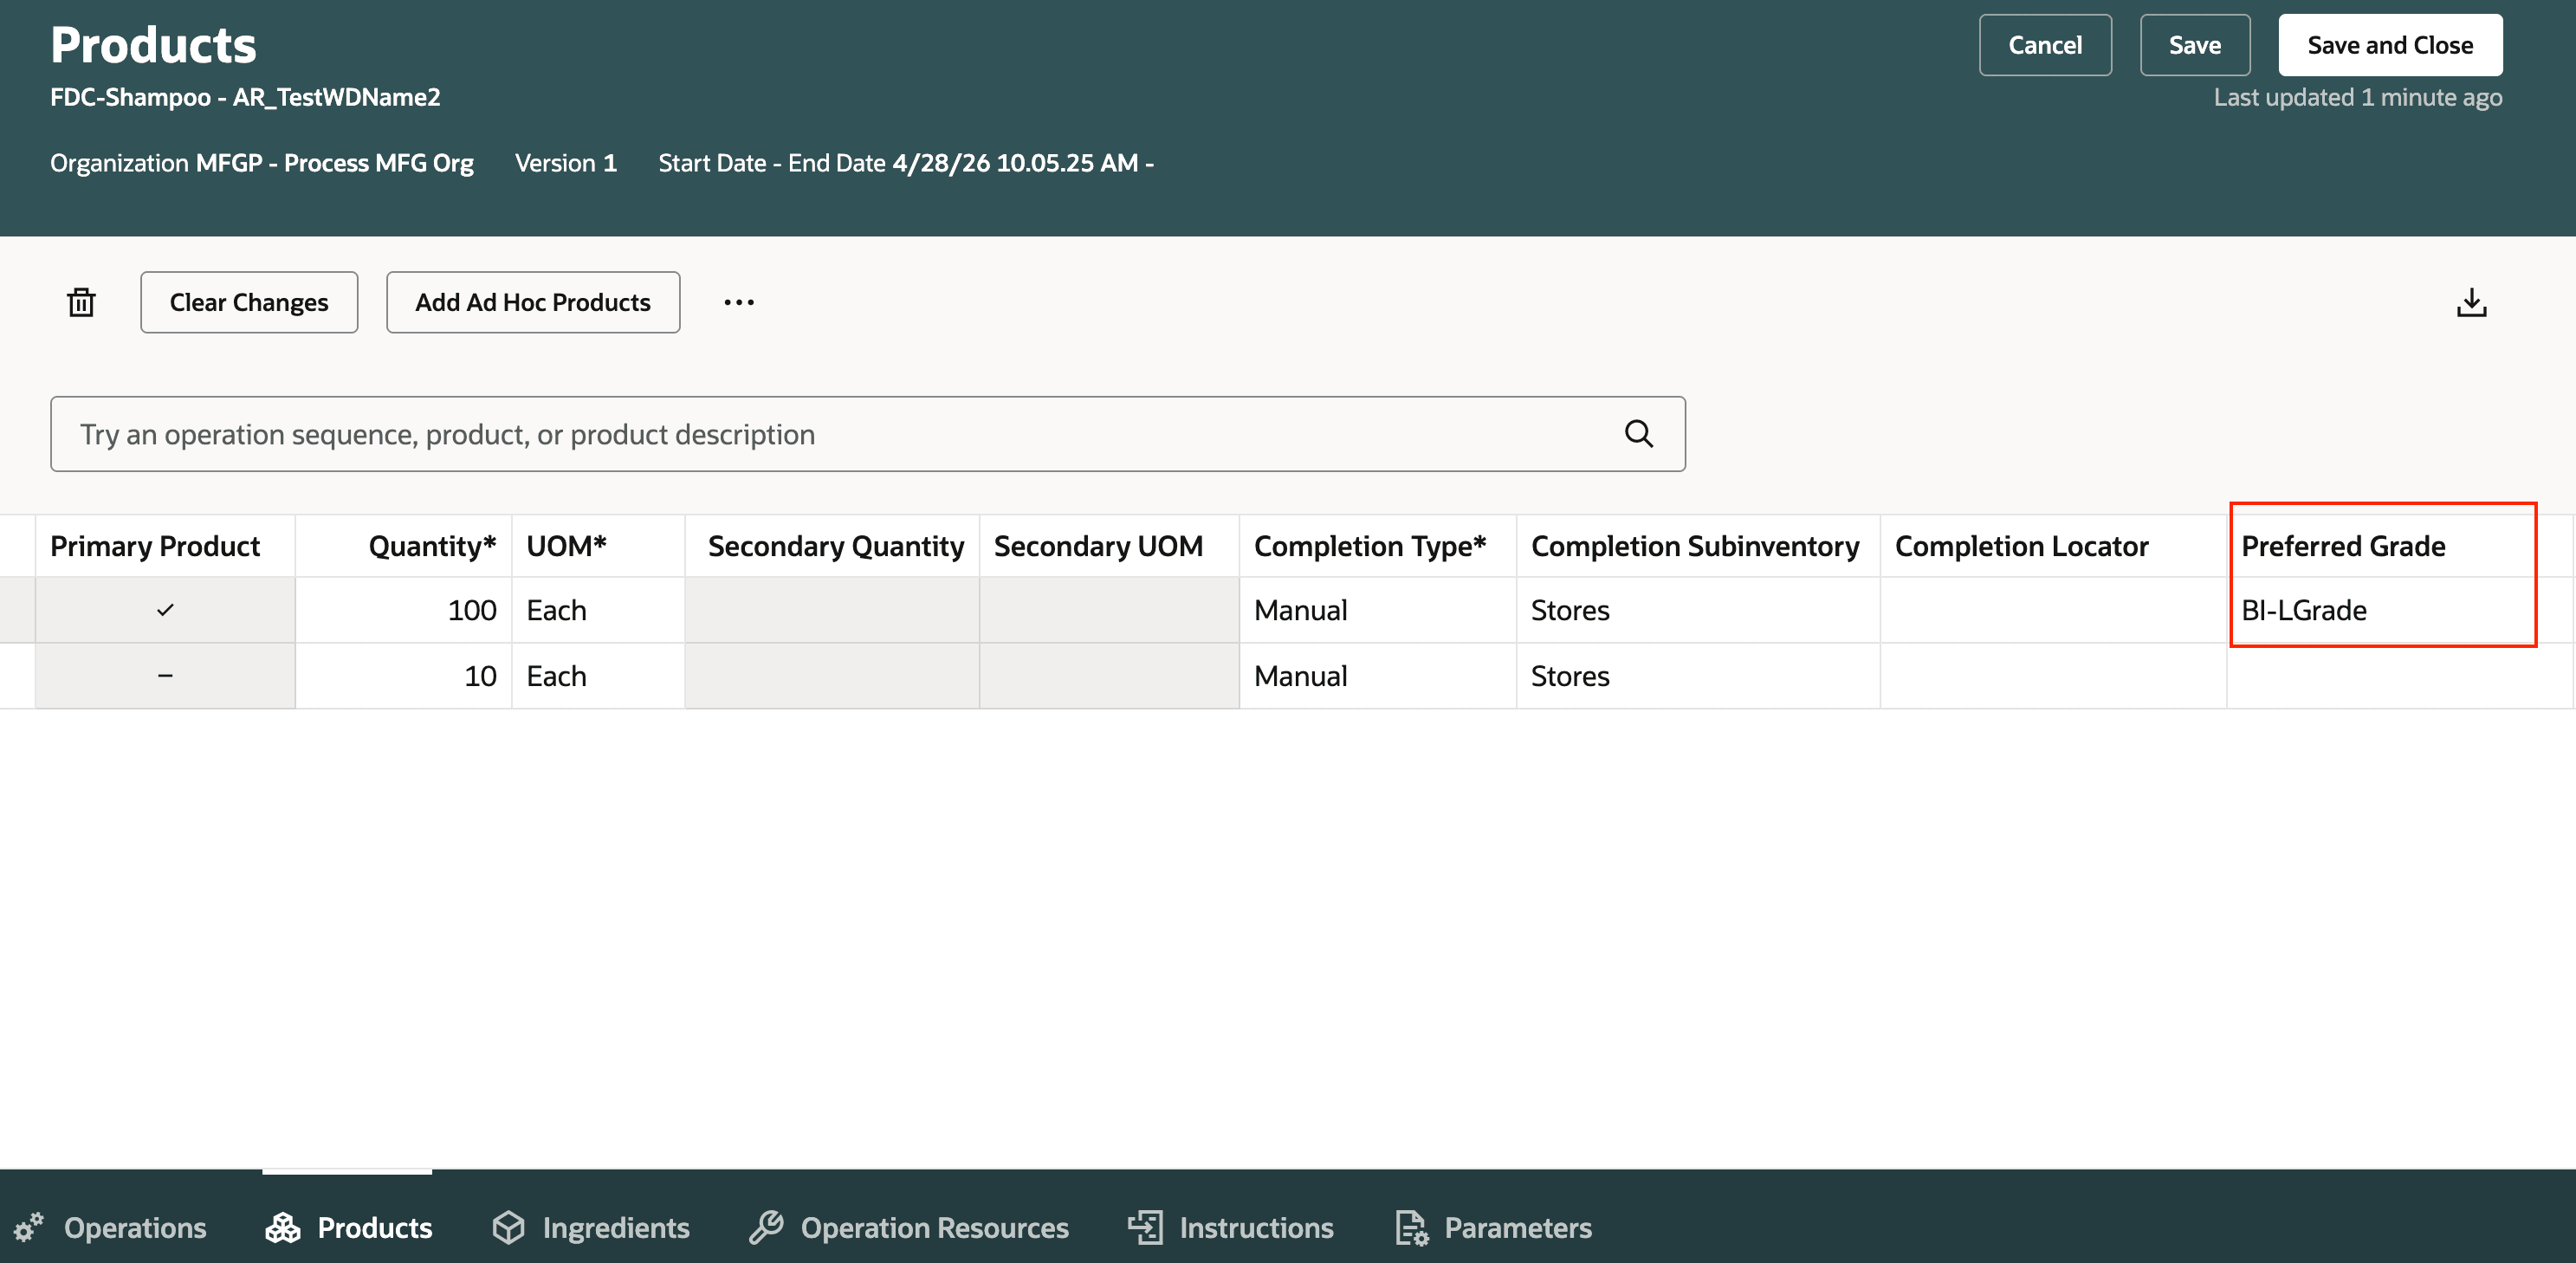Select primary product checkmark in 100 row
The image size is (2576, 1263).
click(x=165, y=610)
